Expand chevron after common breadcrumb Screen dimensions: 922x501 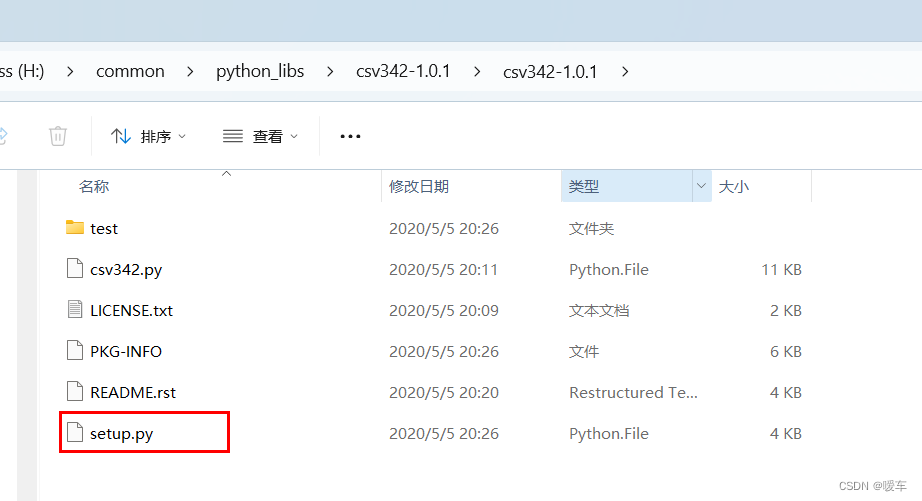pos(190,72)
